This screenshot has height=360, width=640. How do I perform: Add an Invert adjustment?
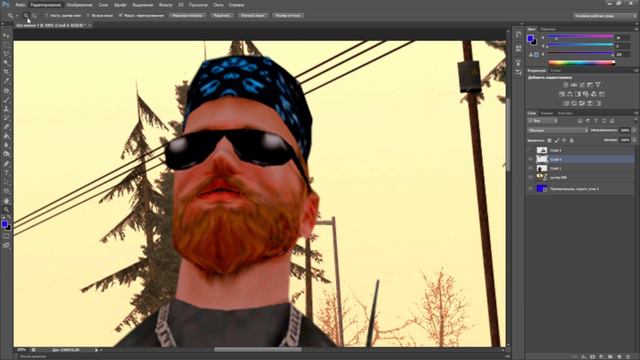tap(566, 103)
